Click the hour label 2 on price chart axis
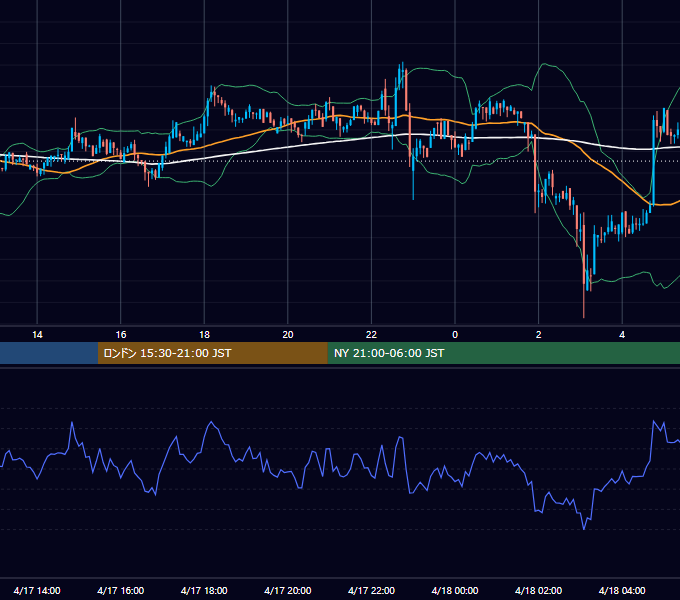This screenshot has height=600, width=680. [x=539, y=335]
